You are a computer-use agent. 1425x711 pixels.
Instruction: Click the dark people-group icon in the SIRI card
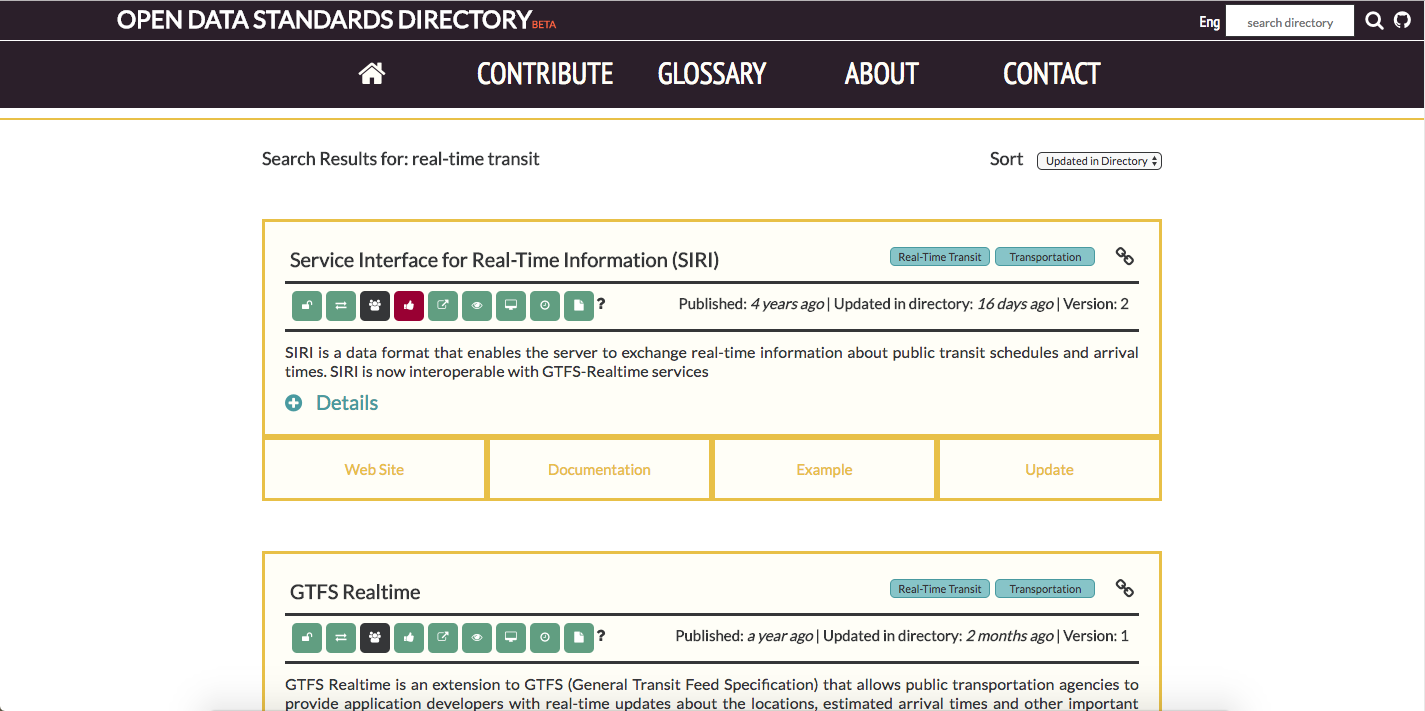[375, 305]
